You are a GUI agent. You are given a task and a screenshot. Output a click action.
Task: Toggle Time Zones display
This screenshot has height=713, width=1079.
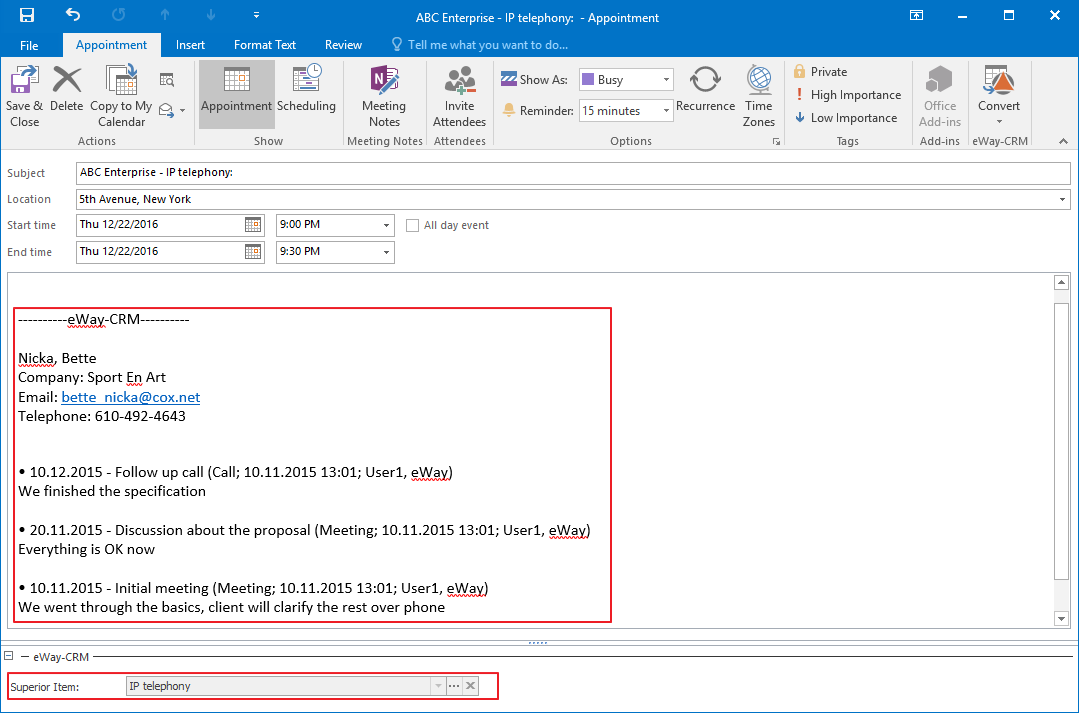click(x=759, y=98)
